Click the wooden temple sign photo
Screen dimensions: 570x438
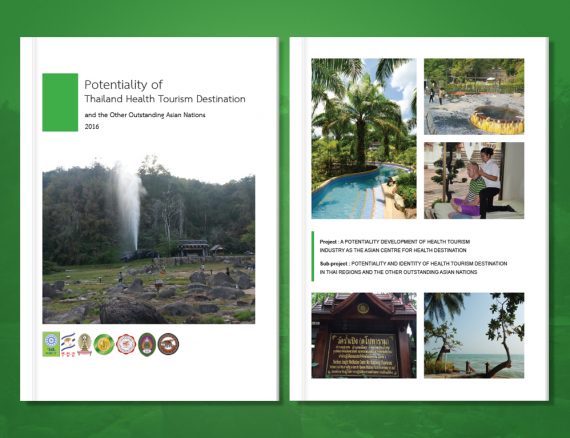[x=364, y=335]
